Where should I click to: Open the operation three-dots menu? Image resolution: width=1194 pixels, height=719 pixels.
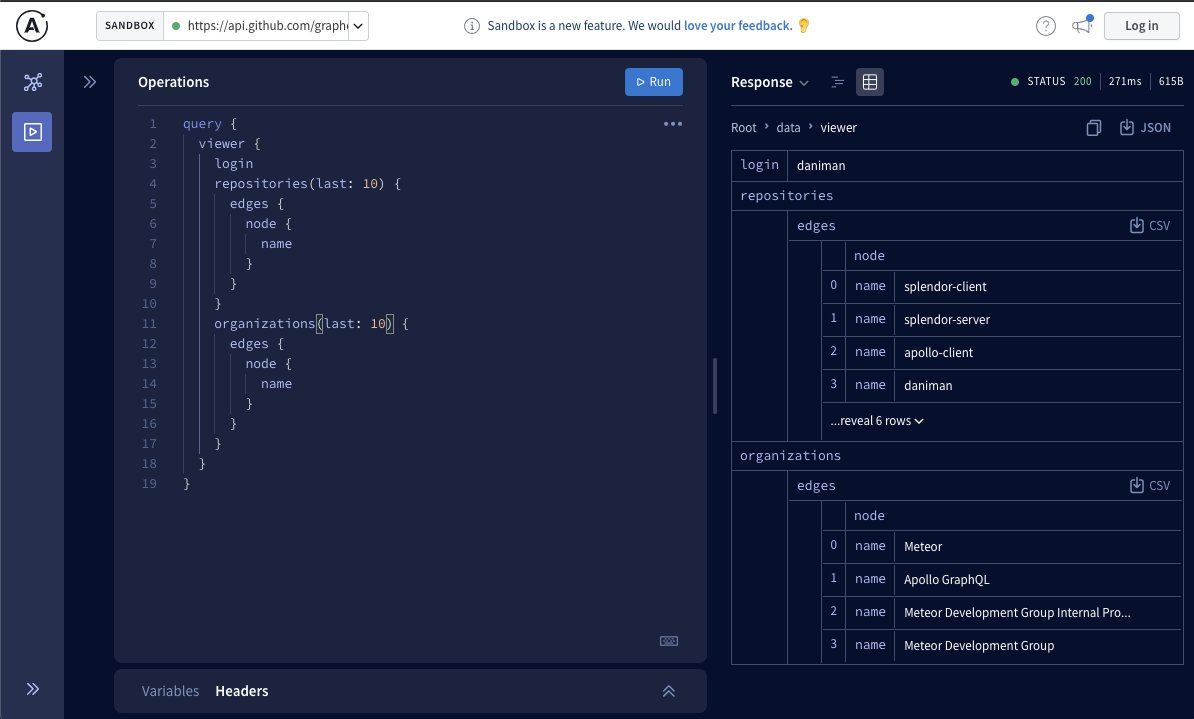(672, 123)
